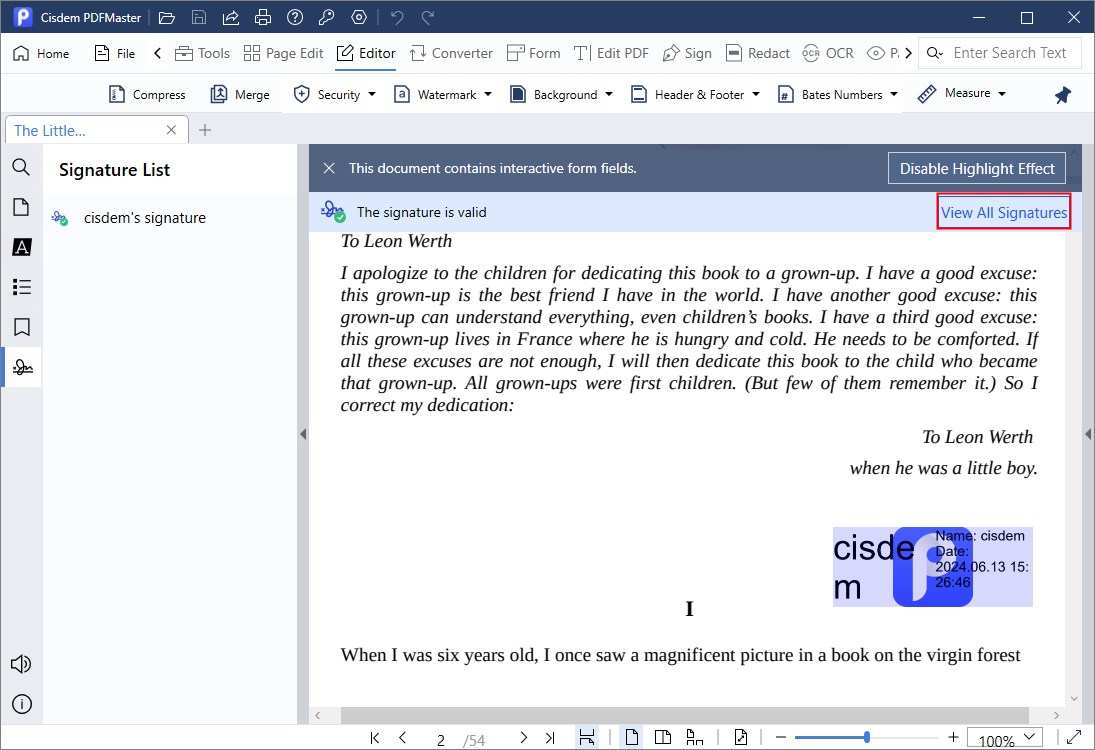Go to the Home tab
Viewport: 1095px width, 750px height.
pyautogui.click(x=42, y=53)
